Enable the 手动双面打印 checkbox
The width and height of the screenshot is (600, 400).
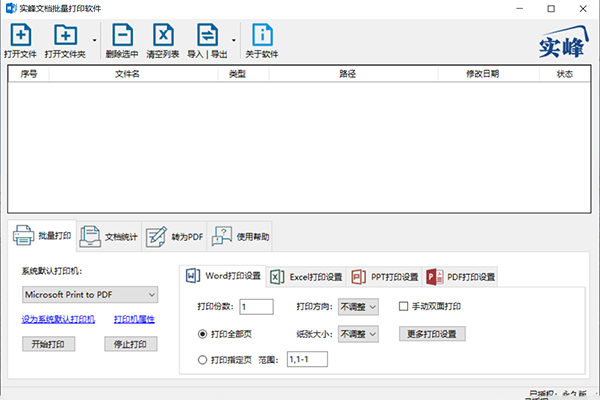pos(404,306)
